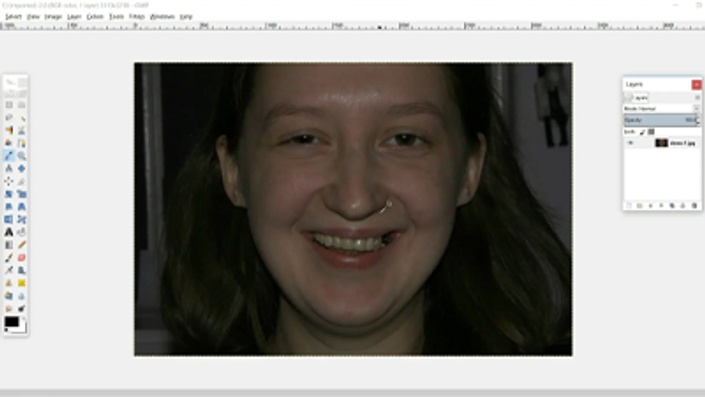Select the Text tool (letter A)
The image size is (705, 397).
[x=9, y=232]
